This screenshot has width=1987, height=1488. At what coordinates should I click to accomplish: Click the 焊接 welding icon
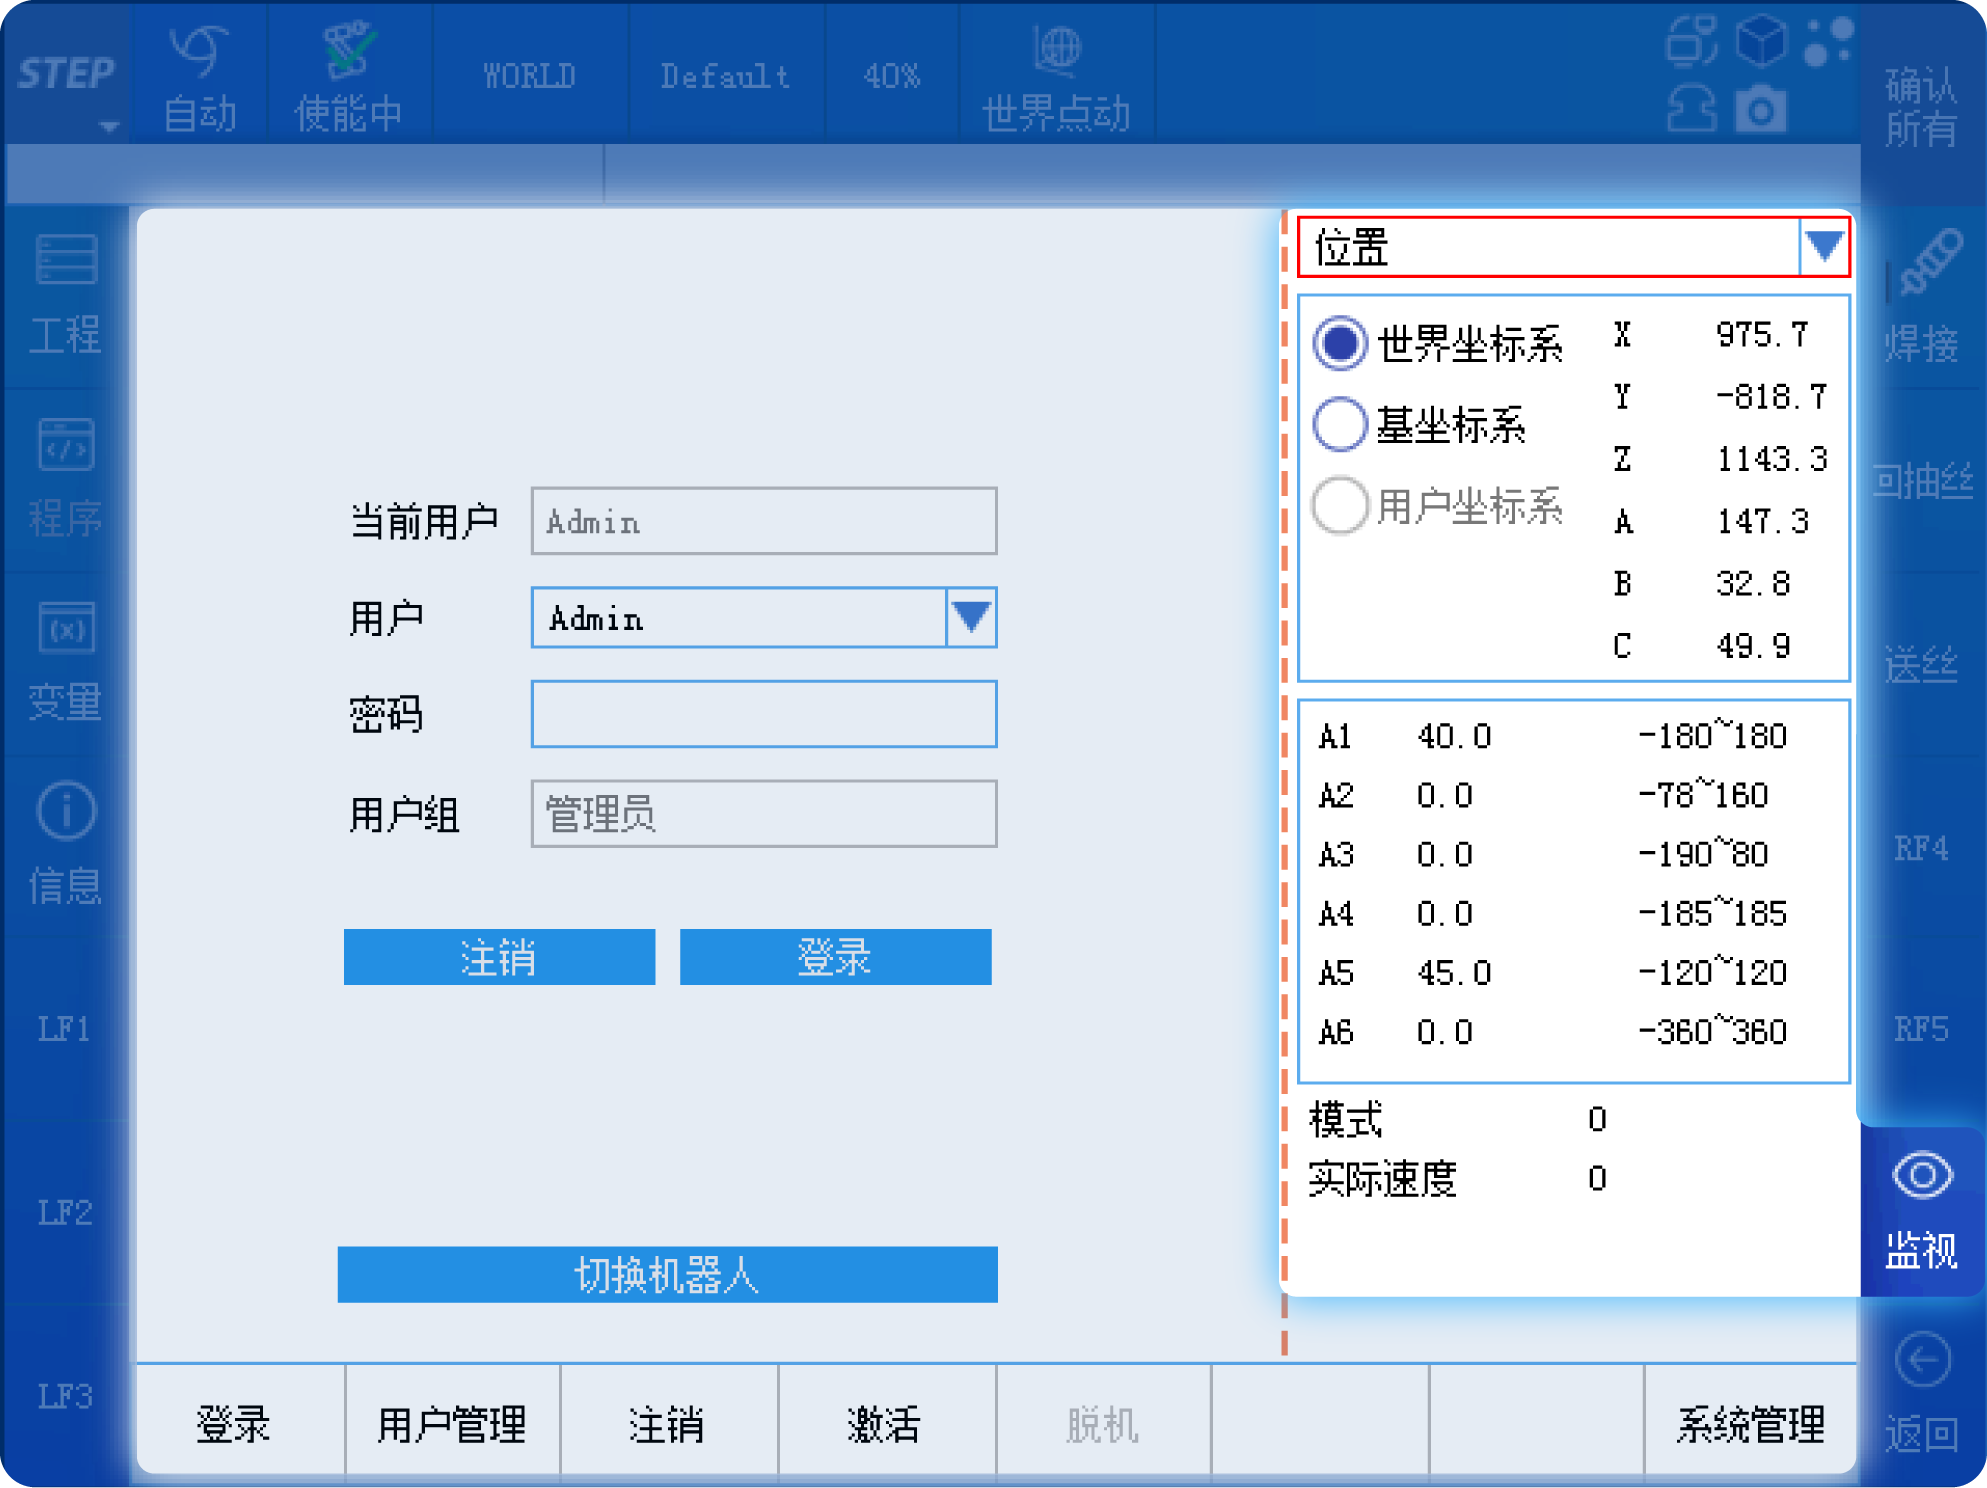1929,262
